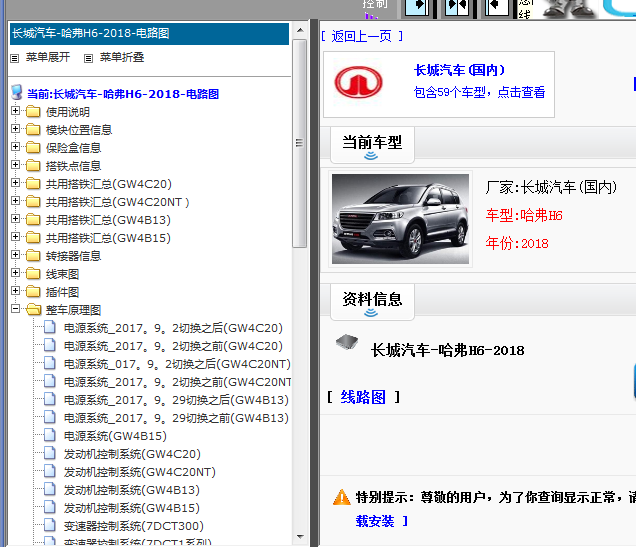Select the 电源系统(GW4B15) tree item
Image resolution: width=636 pixels, height=547 pixels.
tap(115, 436)
